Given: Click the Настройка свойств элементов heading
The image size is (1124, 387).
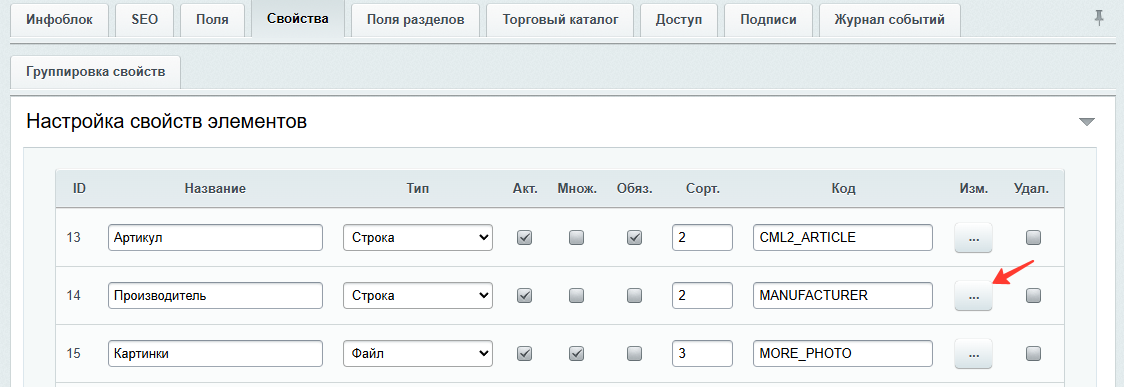Looking at the screenshot, I should (x=167, y=122).
